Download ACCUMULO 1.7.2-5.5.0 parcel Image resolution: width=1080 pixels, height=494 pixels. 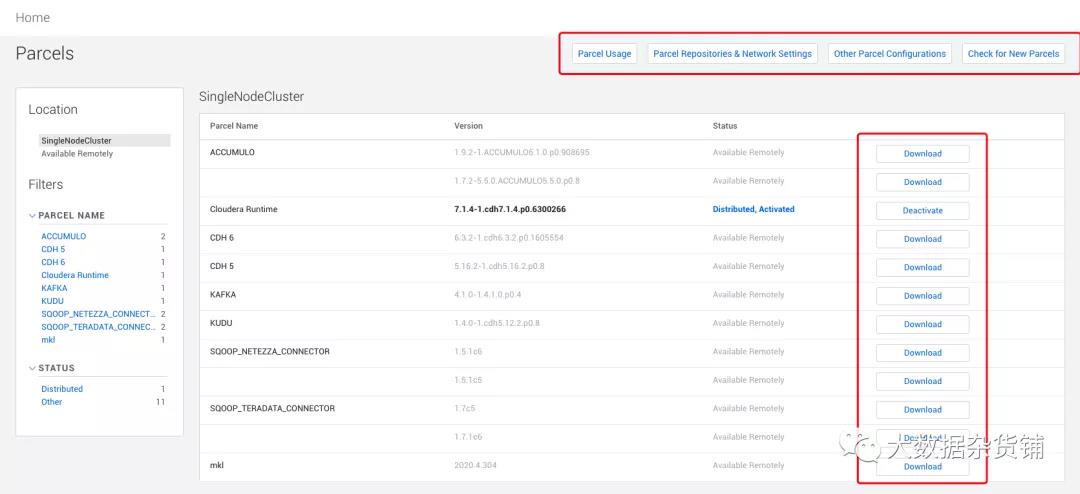(x=922, y=182)
